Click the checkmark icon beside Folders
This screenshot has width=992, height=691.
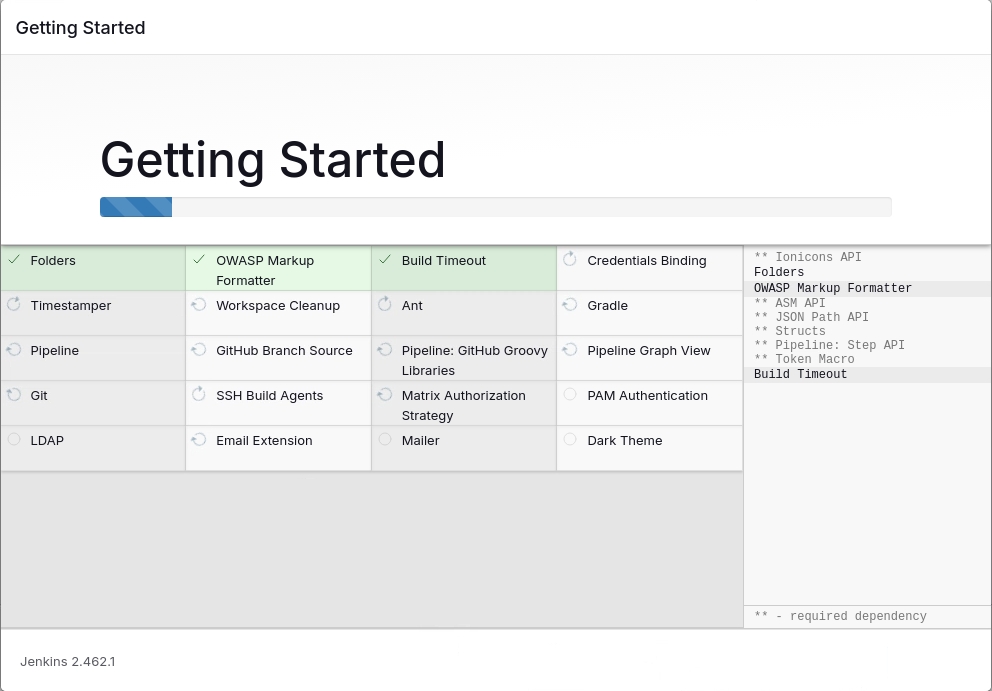[14, 260]
